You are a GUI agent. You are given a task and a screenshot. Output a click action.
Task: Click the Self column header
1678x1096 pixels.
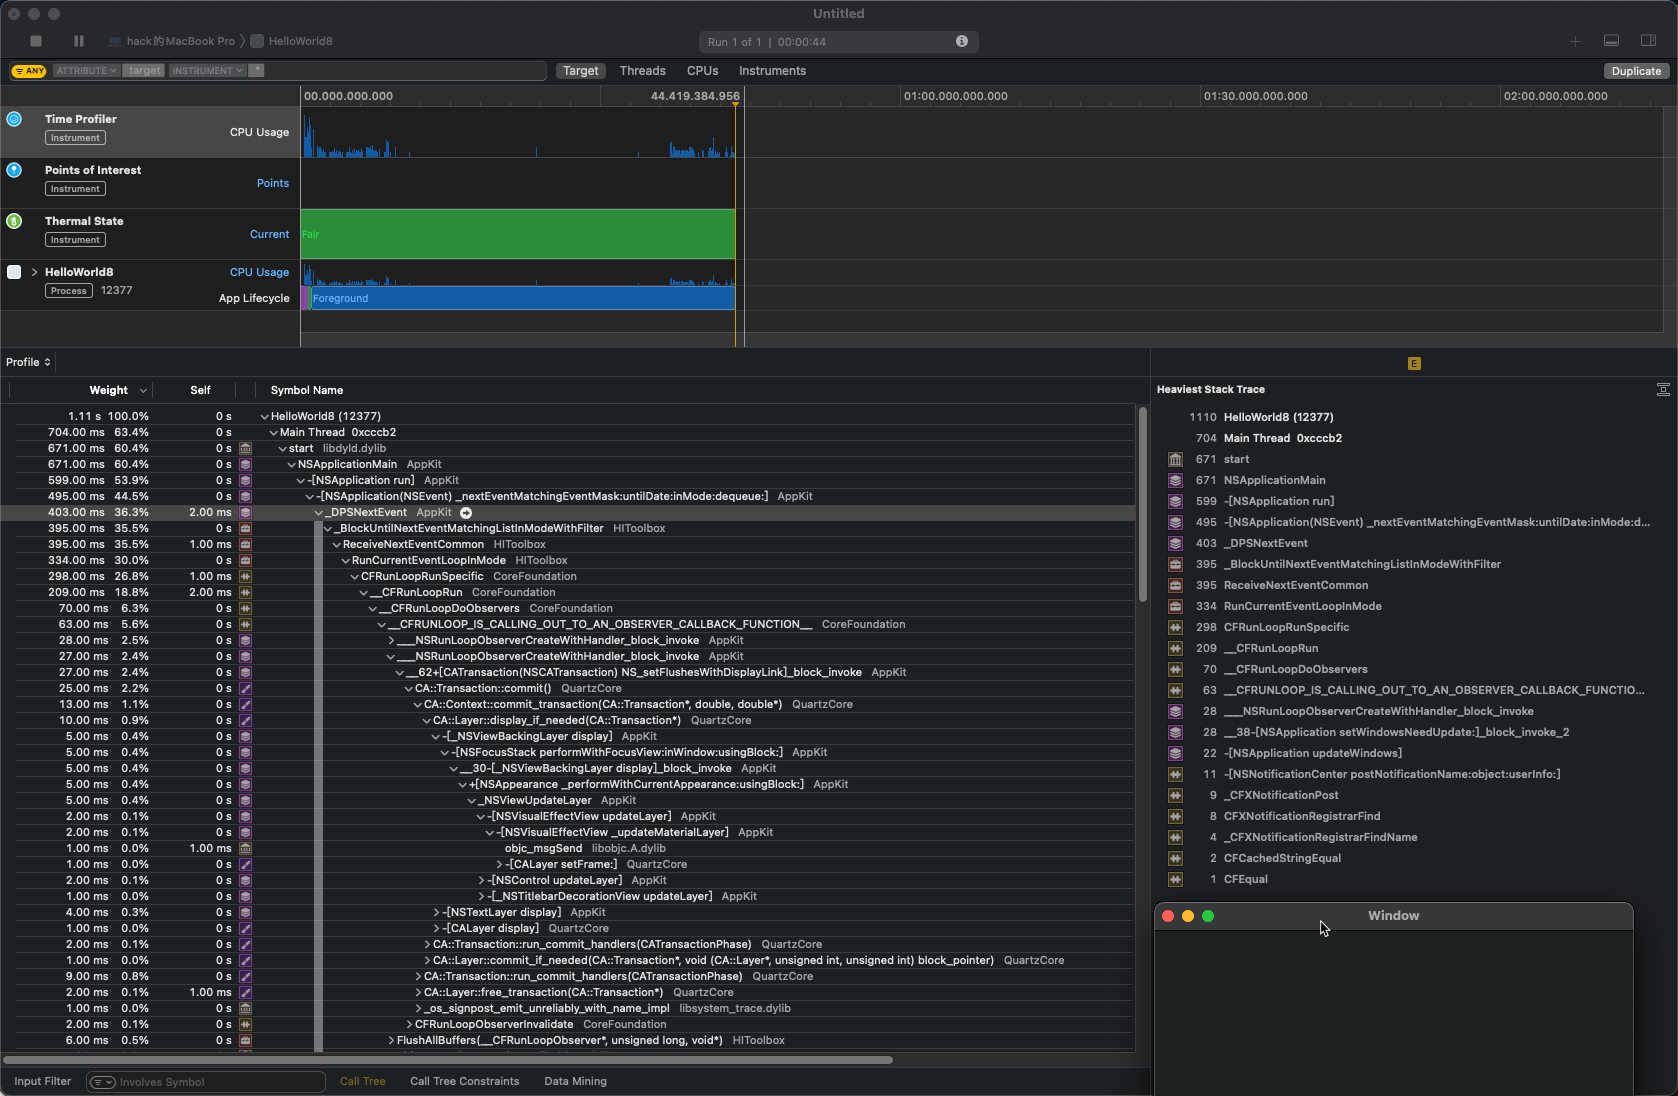[200, 391]
